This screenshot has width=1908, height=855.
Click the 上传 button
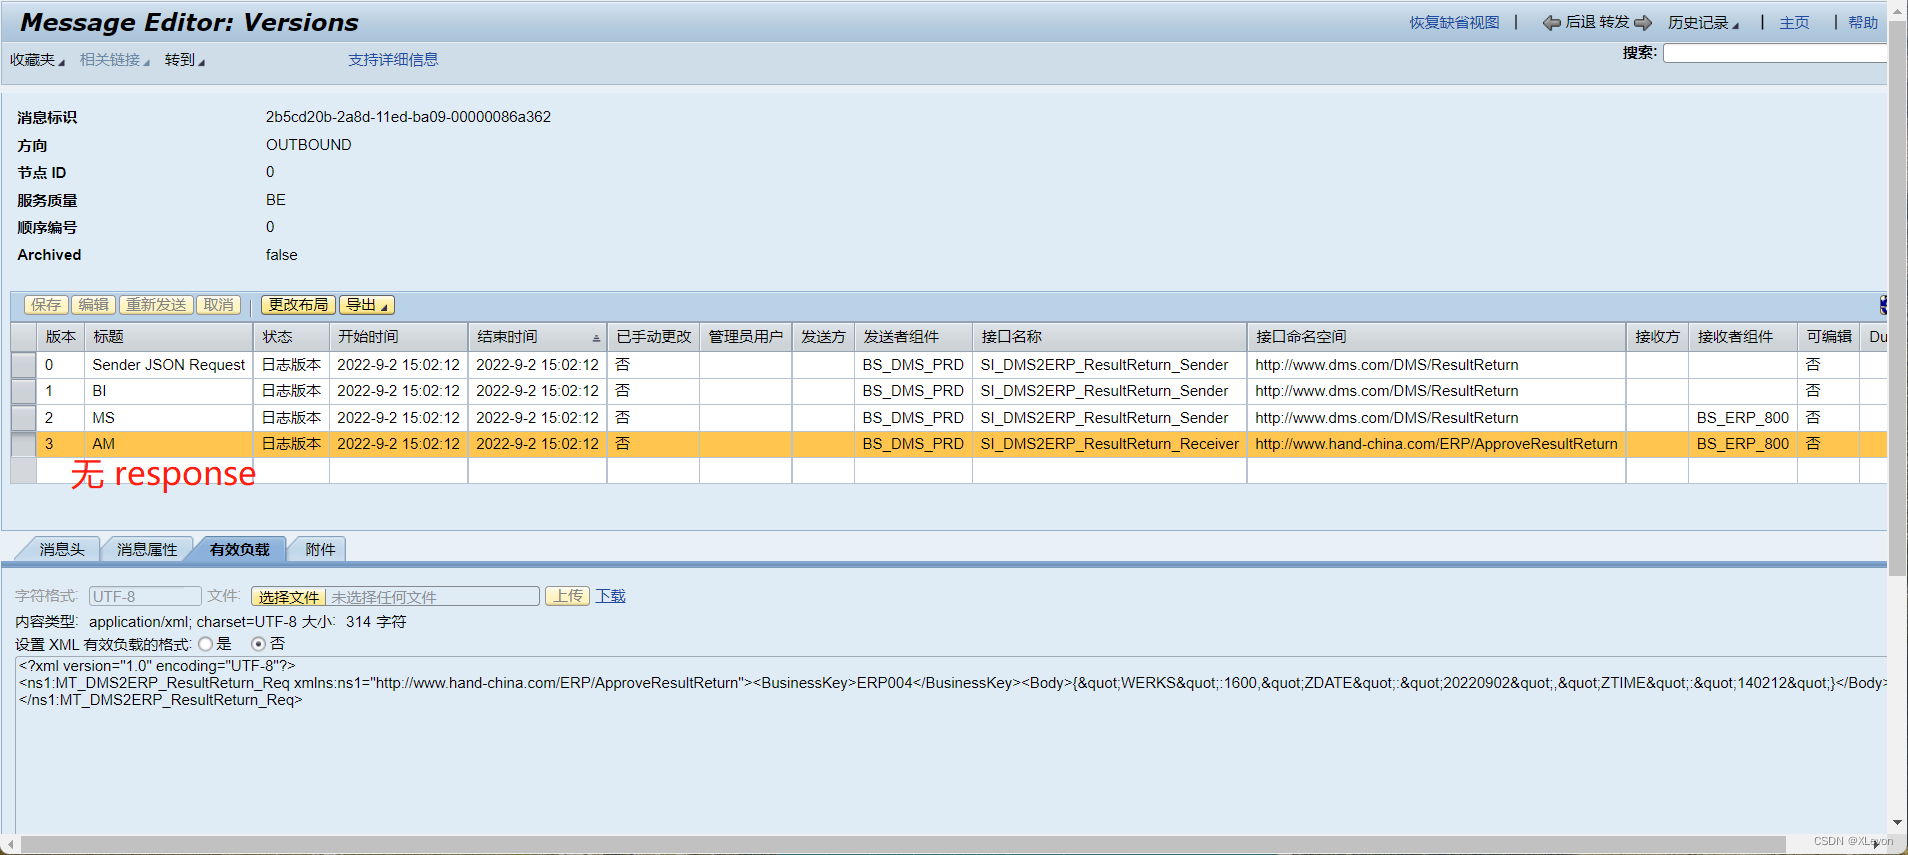(568, 596)
